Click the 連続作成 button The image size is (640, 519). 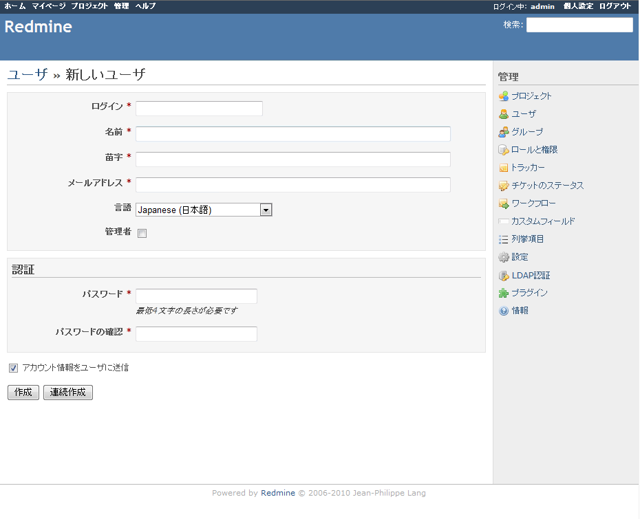(68, 393)
